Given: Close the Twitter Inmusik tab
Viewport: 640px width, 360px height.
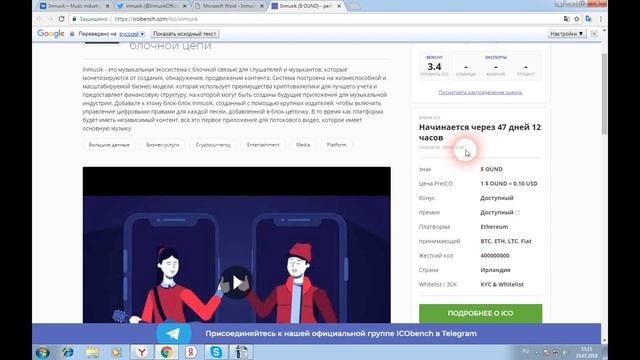Looking at the screenshot, I should click(x=184, y=6).
